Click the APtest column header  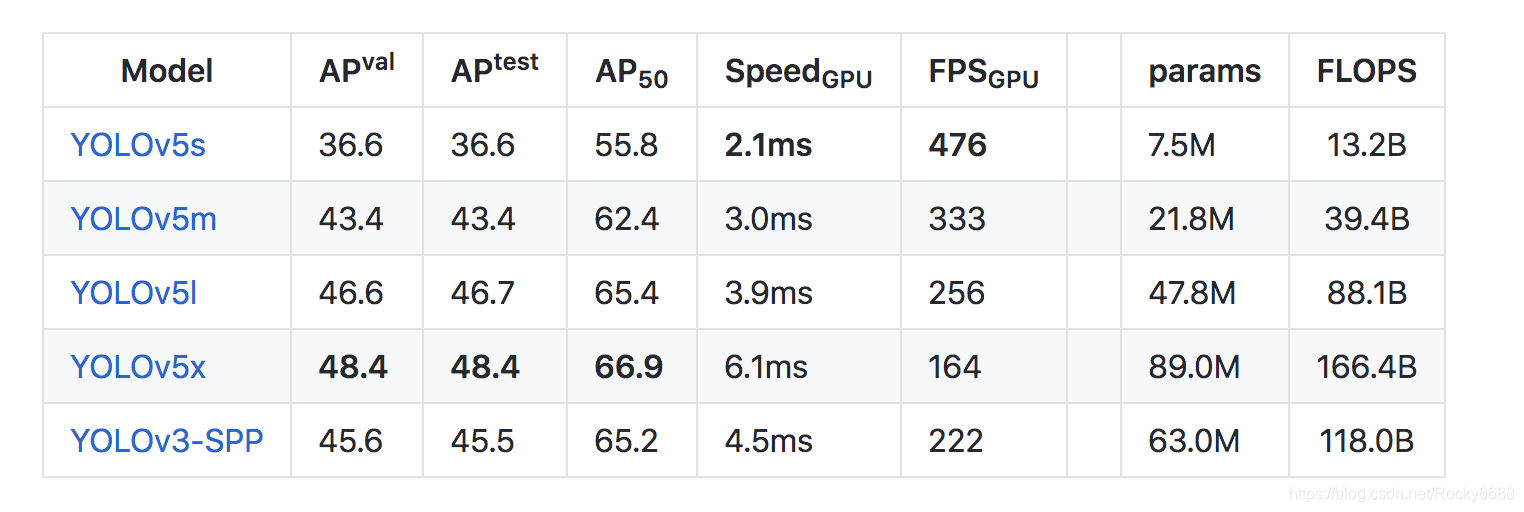point(495,69)
